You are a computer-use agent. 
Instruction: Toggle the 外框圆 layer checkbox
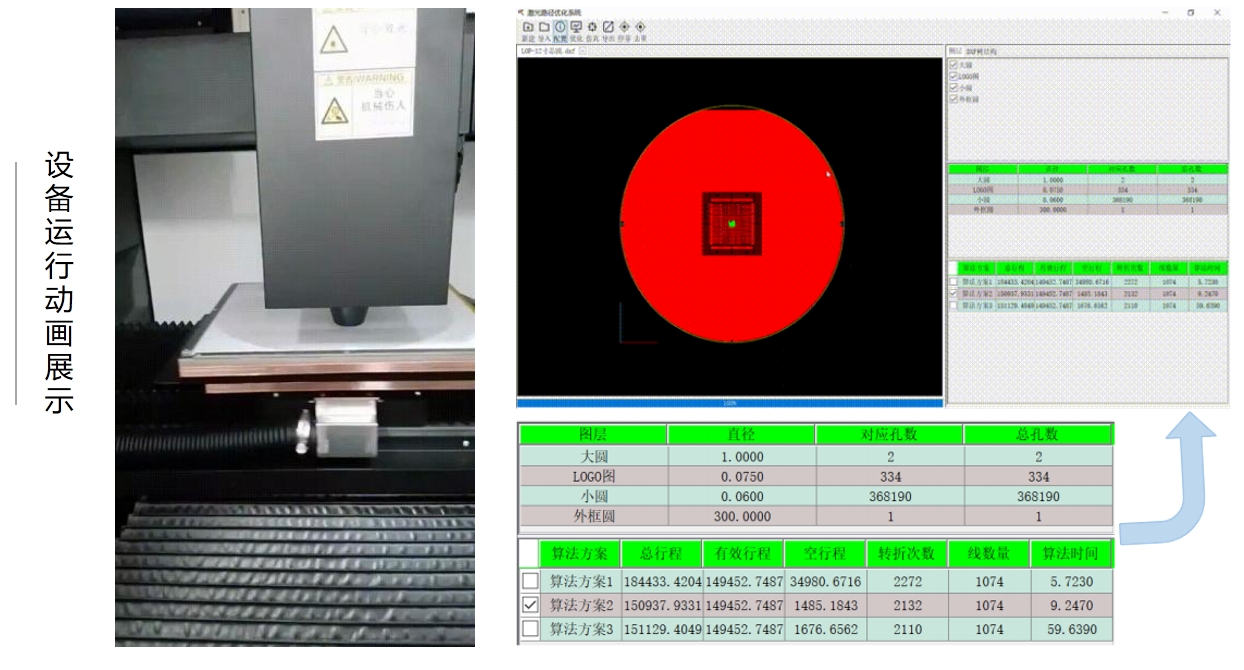[953, 99]
